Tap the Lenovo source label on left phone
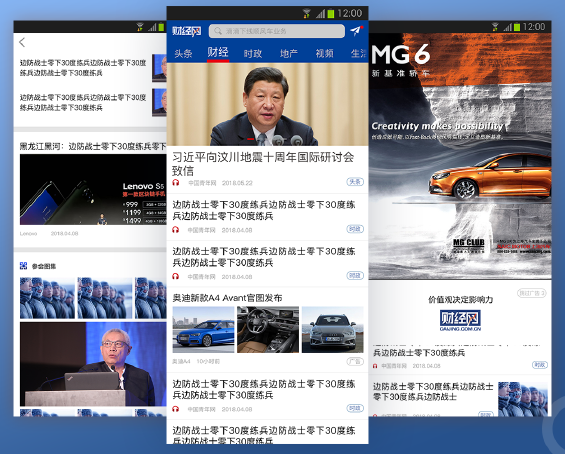The height and width of the screenshot is (454, 565). [28, 233]
